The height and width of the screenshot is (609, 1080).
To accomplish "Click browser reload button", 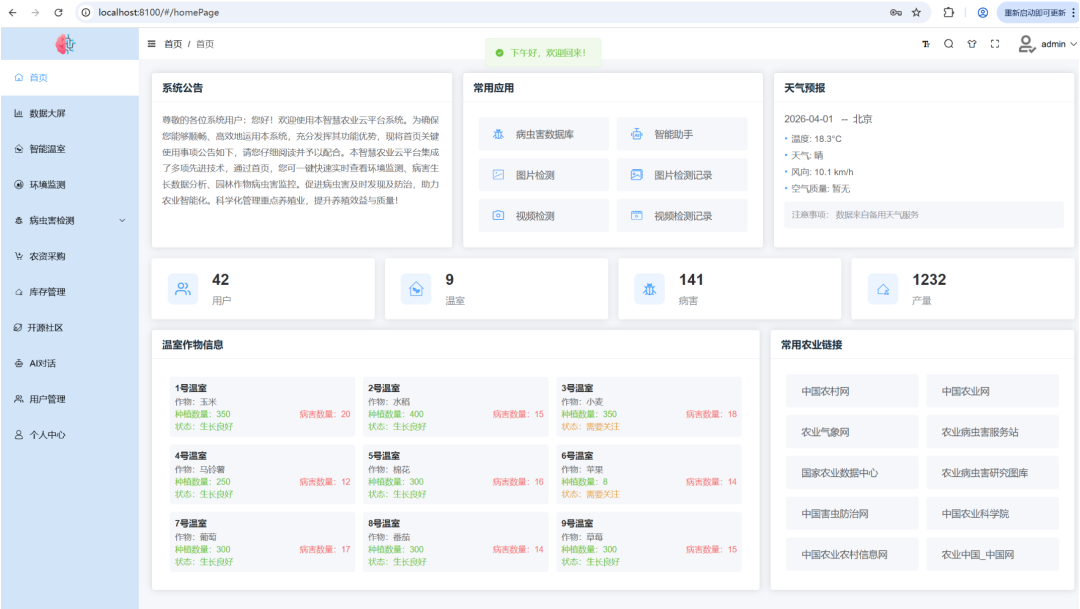I will [59, 12].
